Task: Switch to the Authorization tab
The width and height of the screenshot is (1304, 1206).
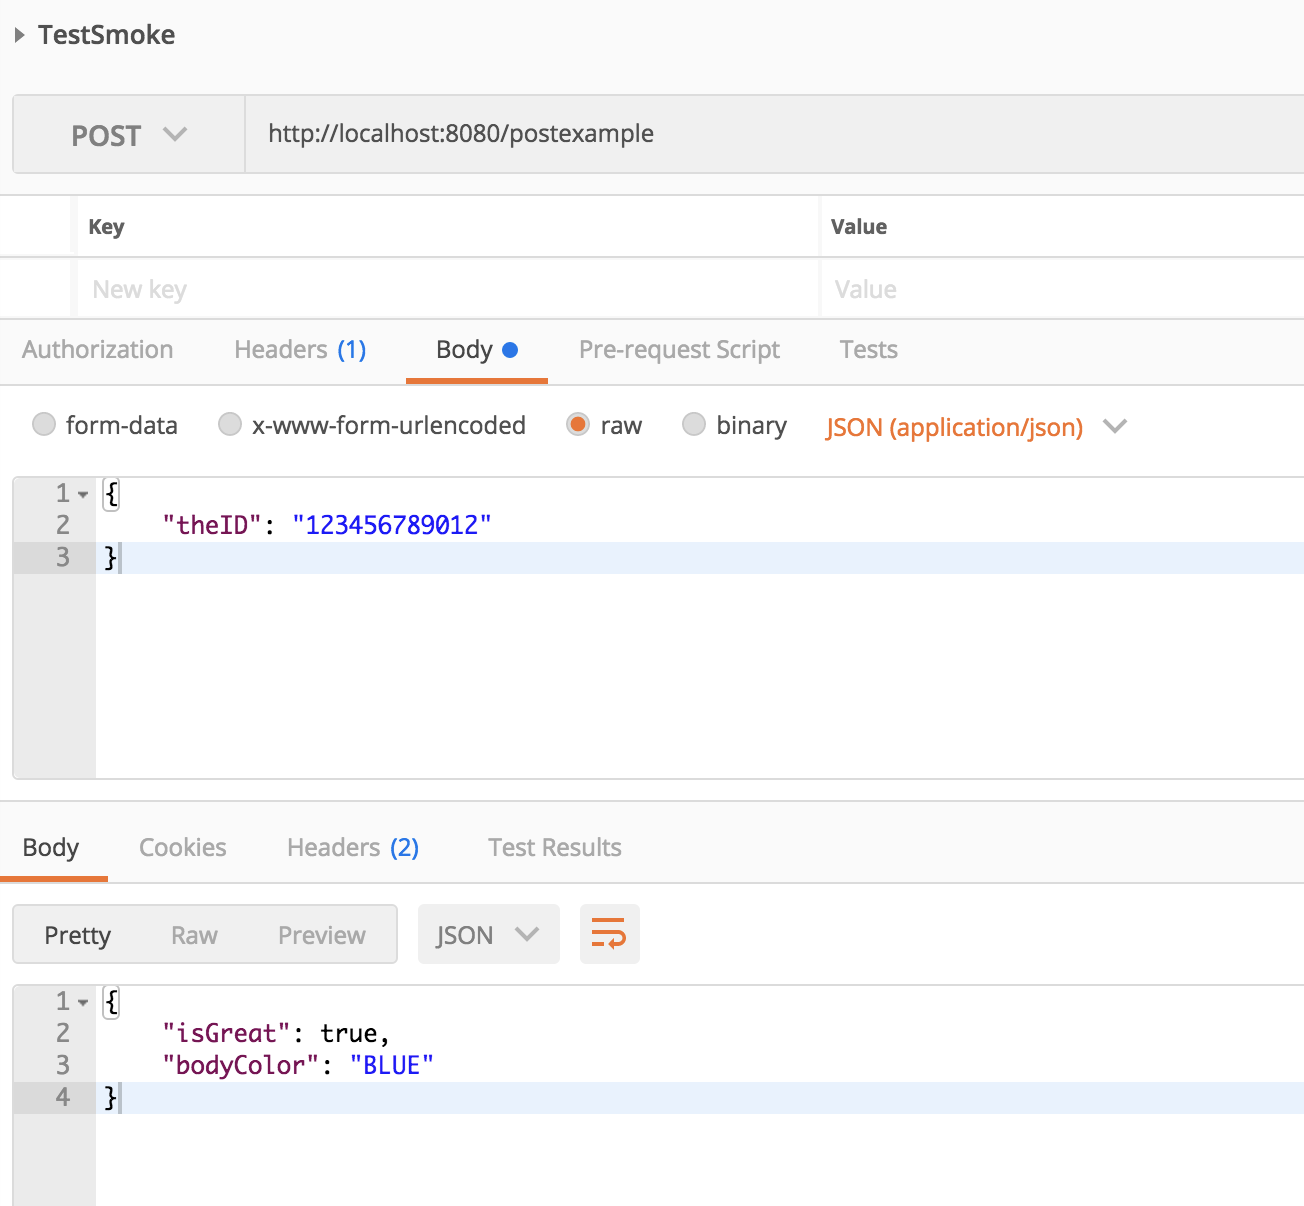Action: tap(98, 350)
